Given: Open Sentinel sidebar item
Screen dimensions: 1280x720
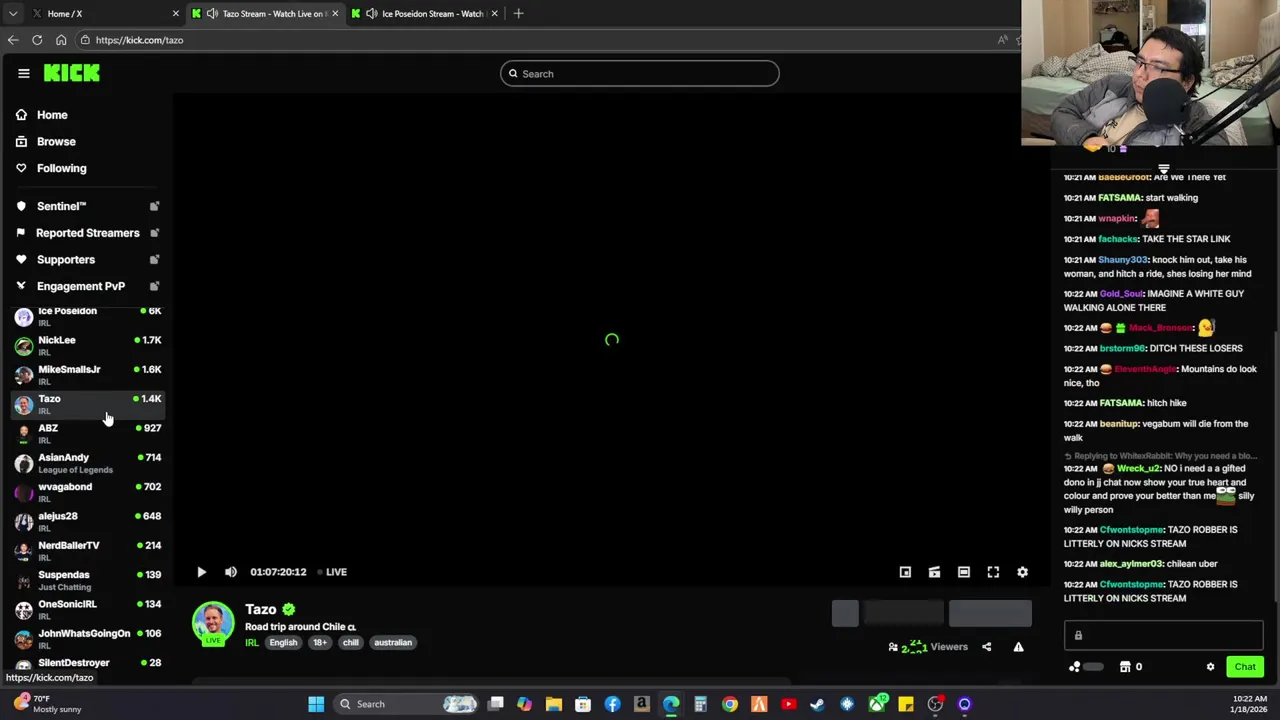Looking at the screenshot, I should click(x=61, y=206).
